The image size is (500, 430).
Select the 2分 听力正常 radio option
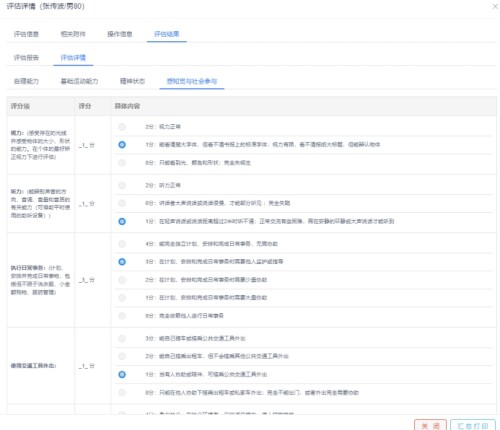pos(122,185)
